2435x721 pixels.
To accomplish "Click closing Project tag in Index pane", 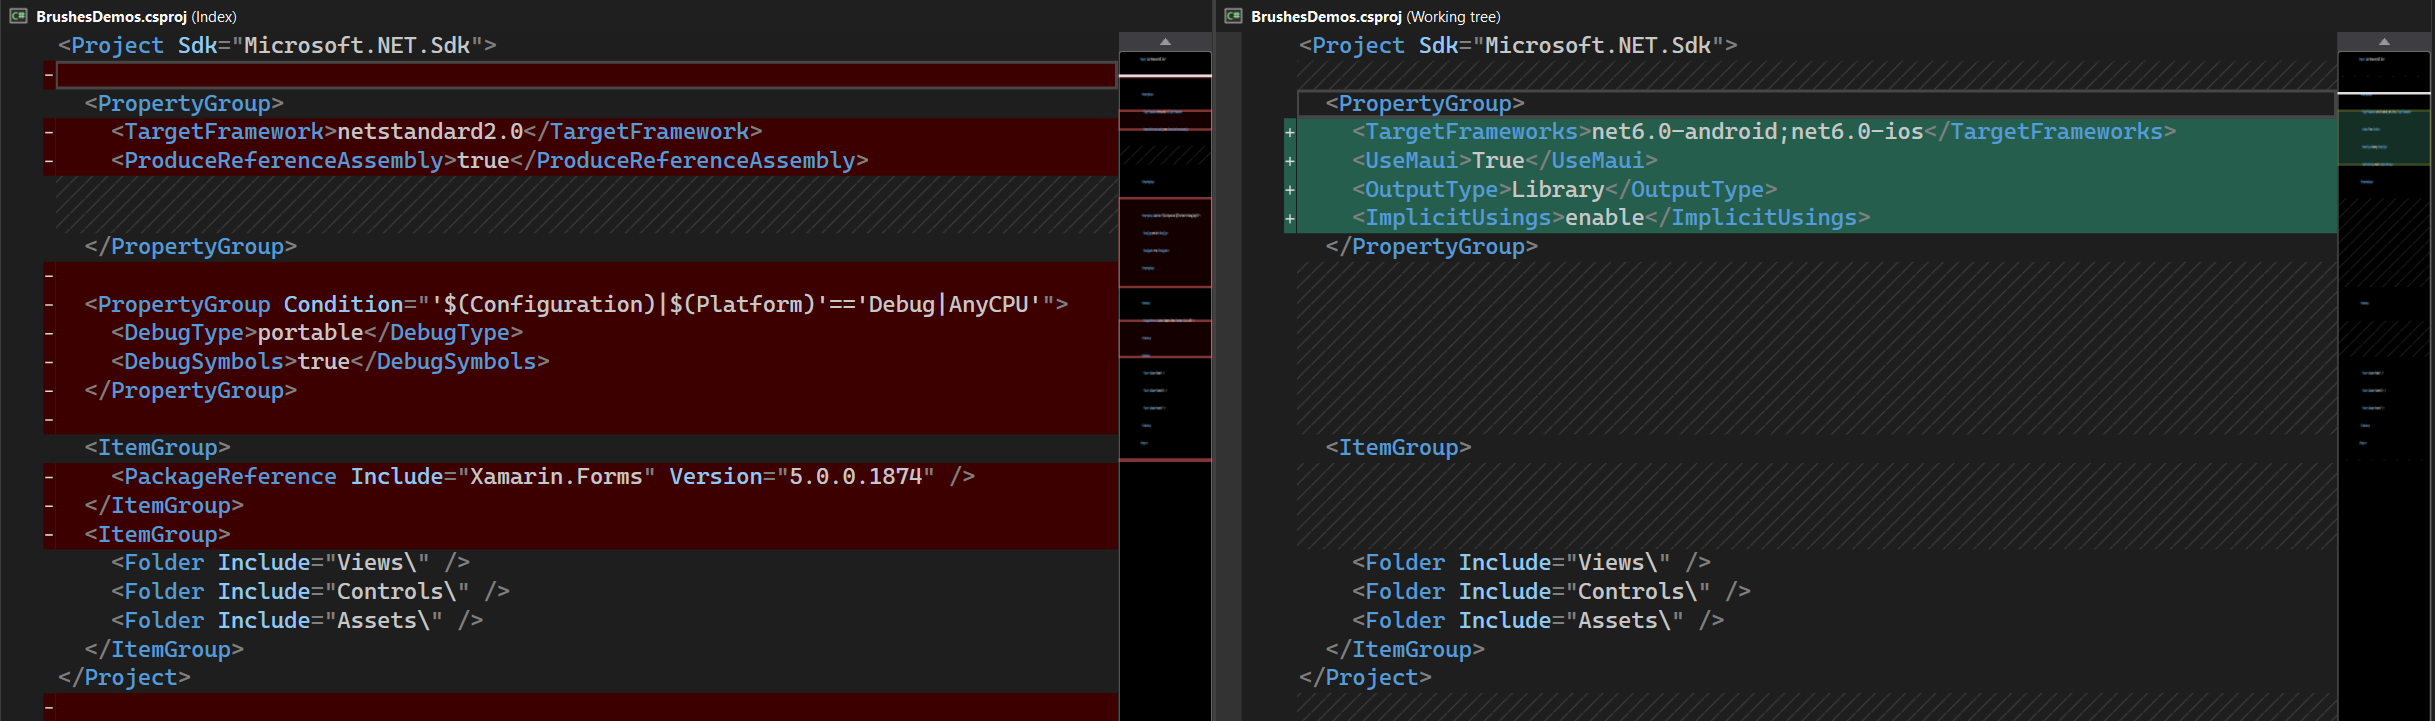I will 124,678.
